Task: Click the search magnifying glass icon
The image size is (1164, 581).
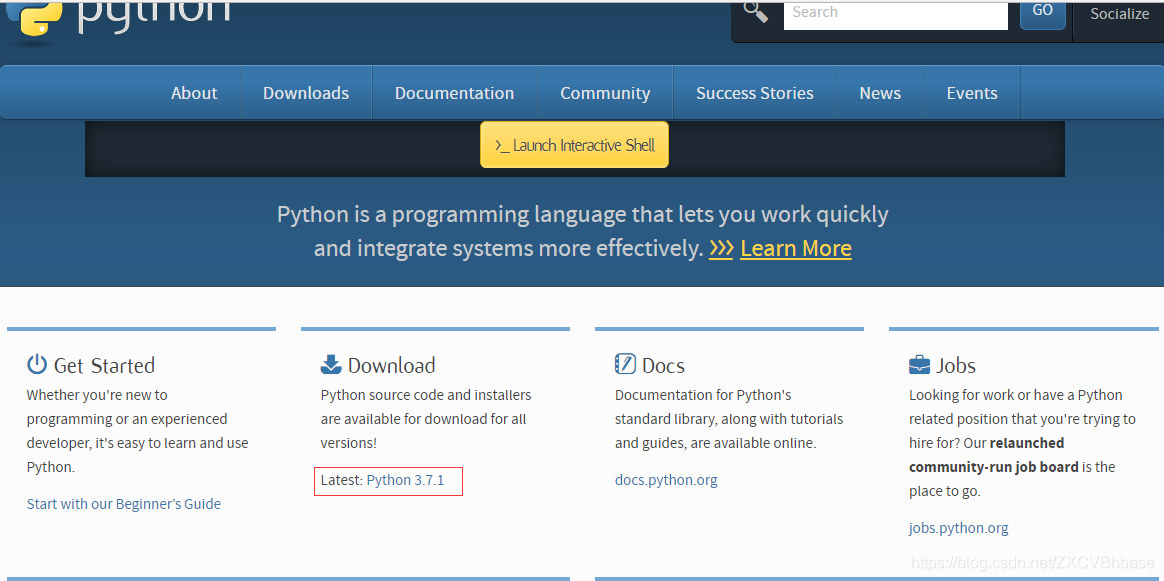Action: click(x=755, y=12)
